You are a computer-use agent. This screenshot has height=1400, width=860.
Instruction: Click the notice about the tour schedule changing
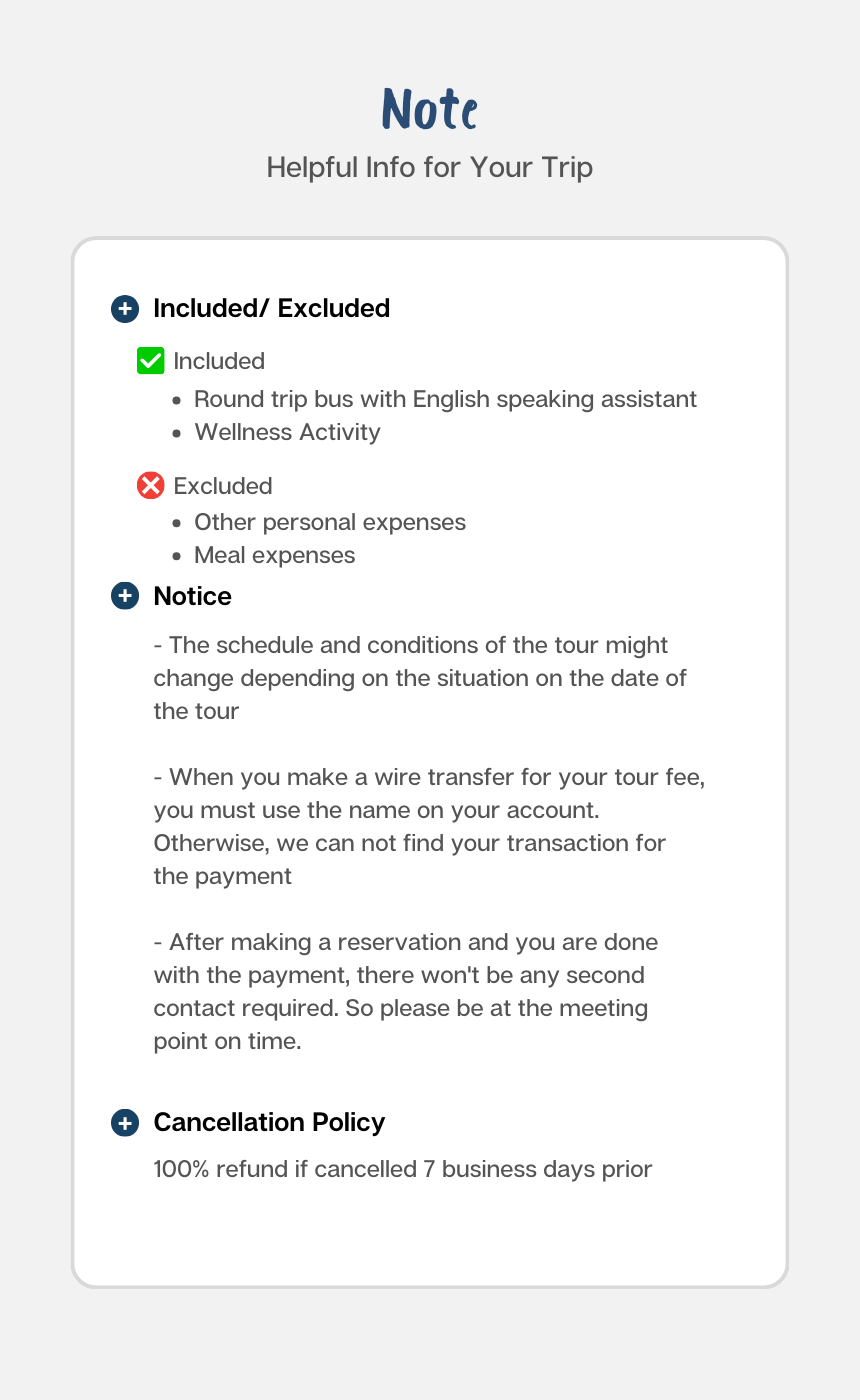pyautogui.click(x=420, y=678)
